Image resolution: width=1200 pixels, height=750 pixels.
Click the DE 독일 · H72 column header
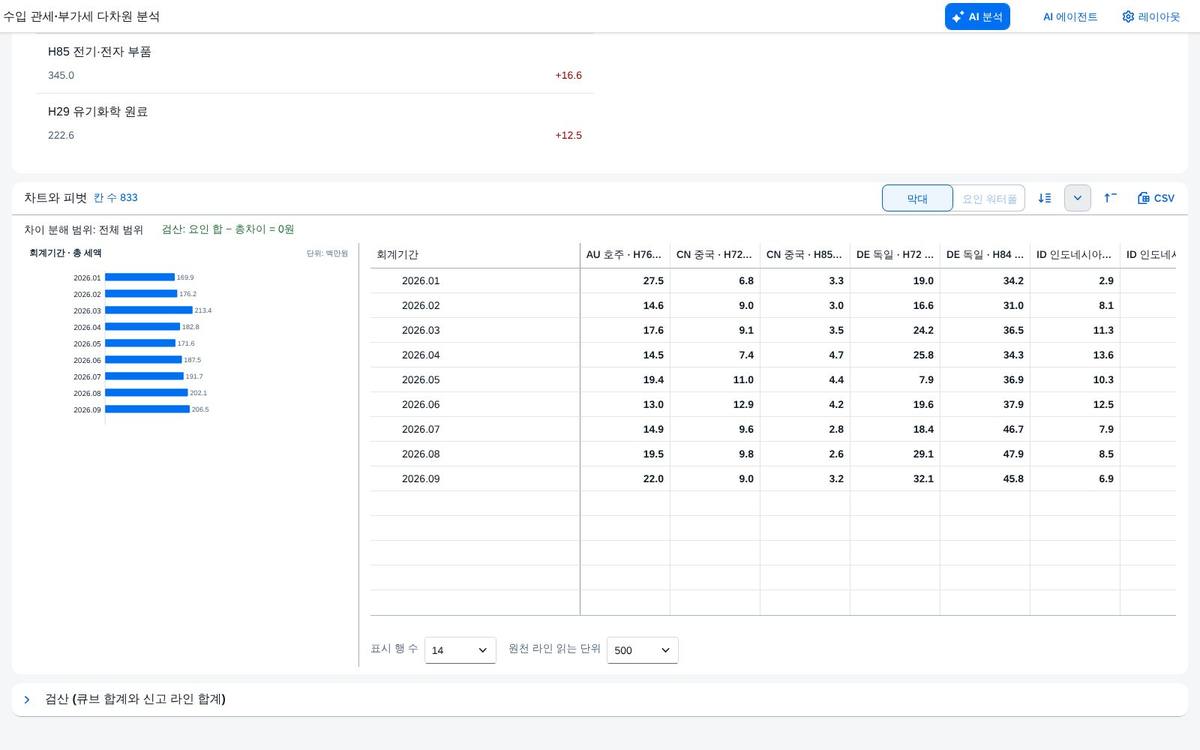895,255
